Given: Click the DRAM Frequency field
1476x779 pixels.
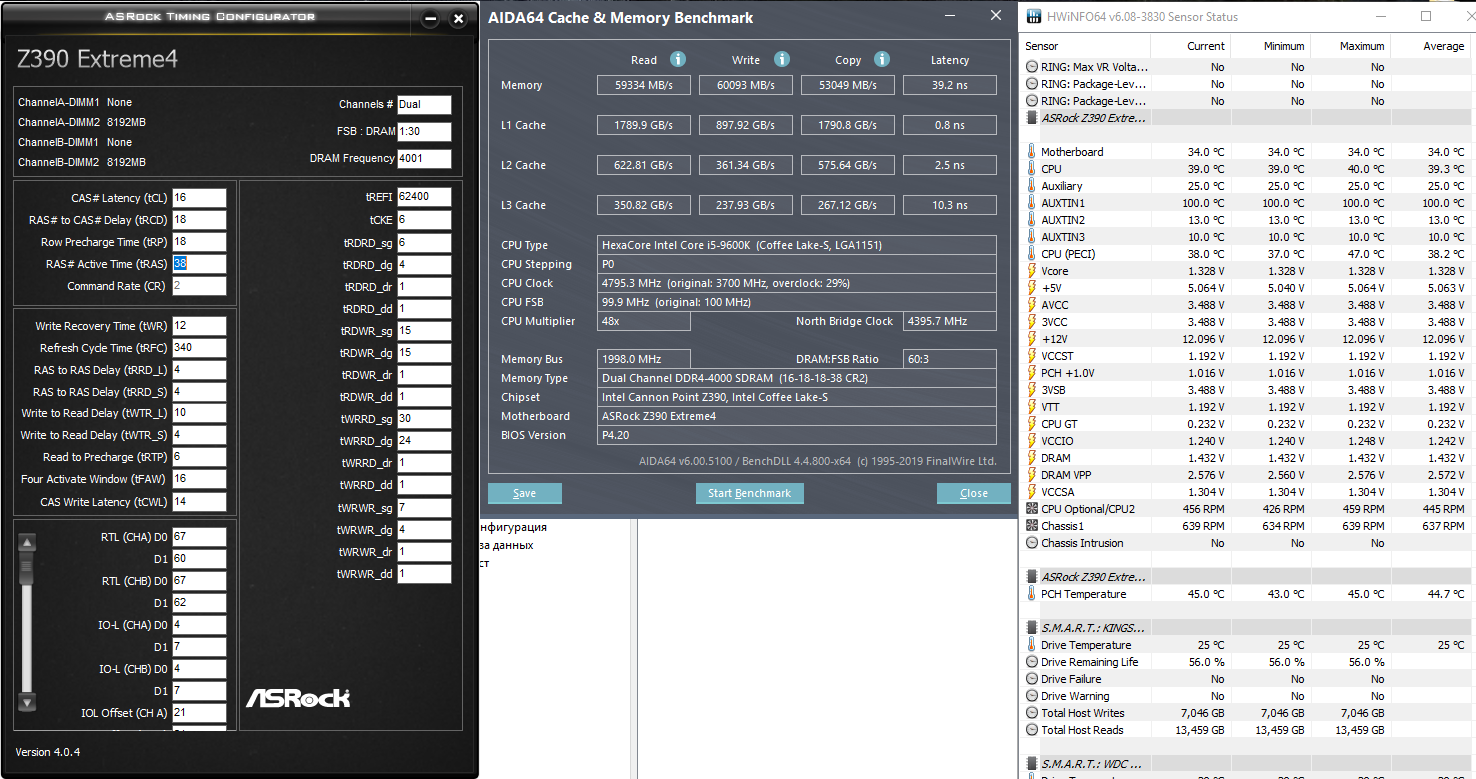Looking at the screenshot, I should pos(424,159).
